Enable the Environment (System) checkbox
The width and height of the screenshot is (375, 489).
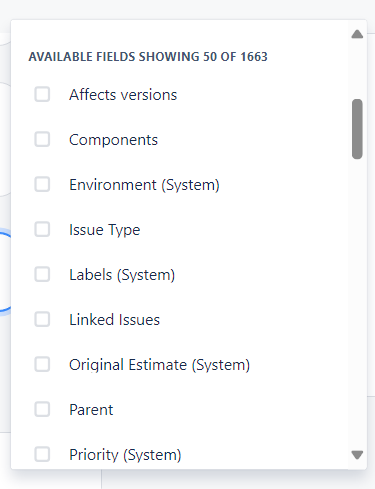(x=42, y=184)
